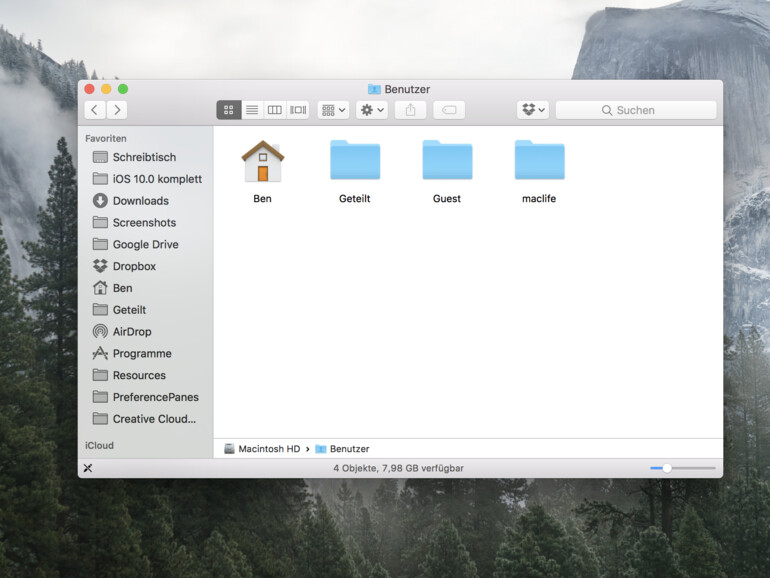Click Macintosh HD in the path bar
This screenshot has height=578, width=770.
(262, 449)
